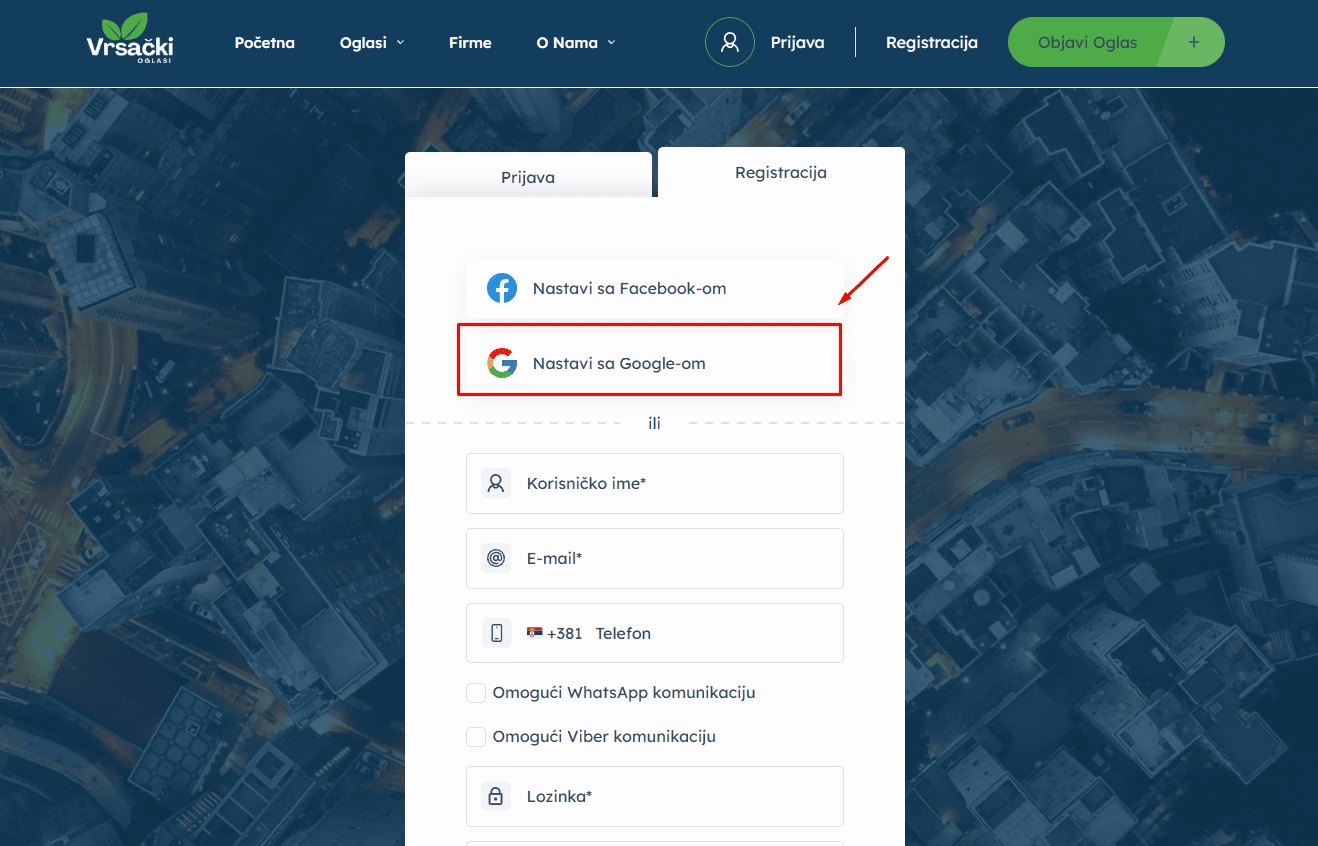Click the Serbian flag country selector
Screen dimensions: 1318x846
pyautogui.click(x=535, y=633)
